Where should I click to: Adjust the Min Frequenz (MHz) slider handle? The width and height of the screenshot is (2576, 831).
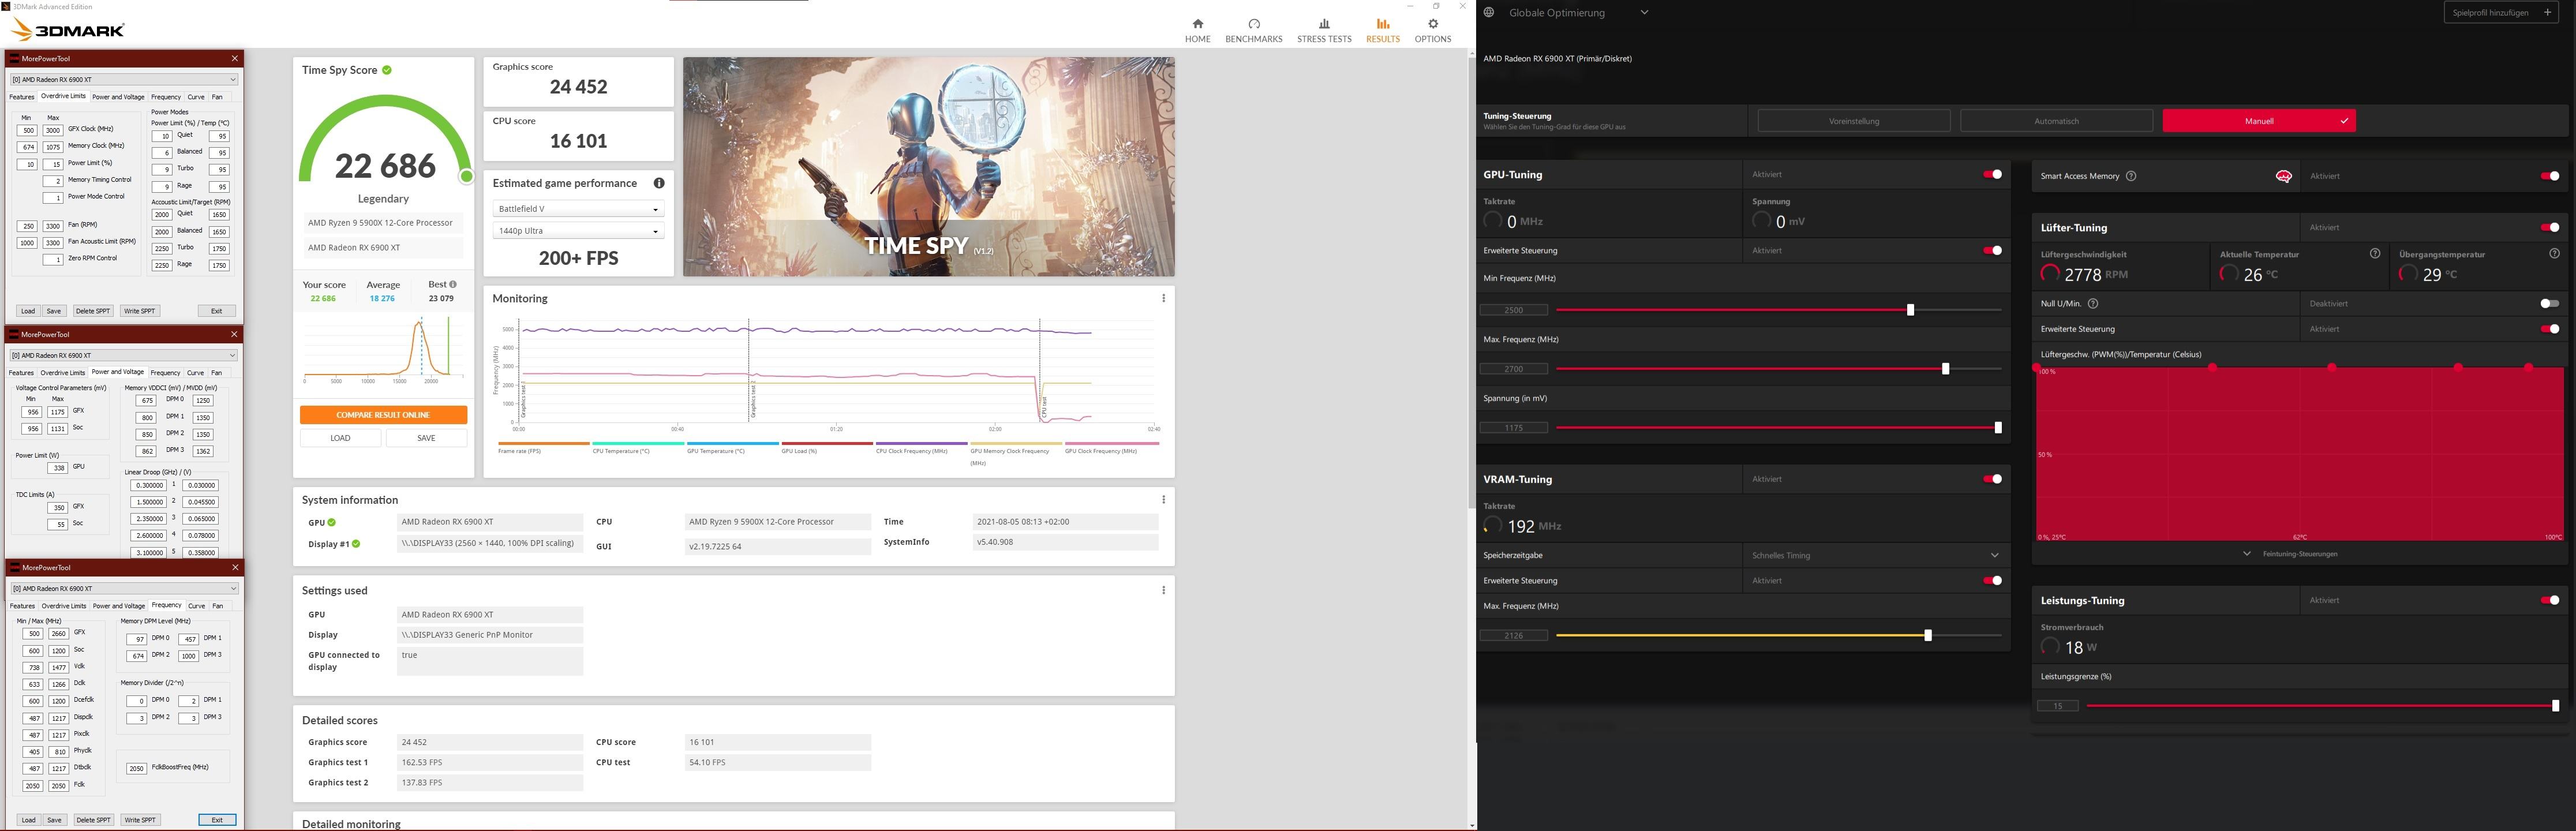(x=1910, y=310)
